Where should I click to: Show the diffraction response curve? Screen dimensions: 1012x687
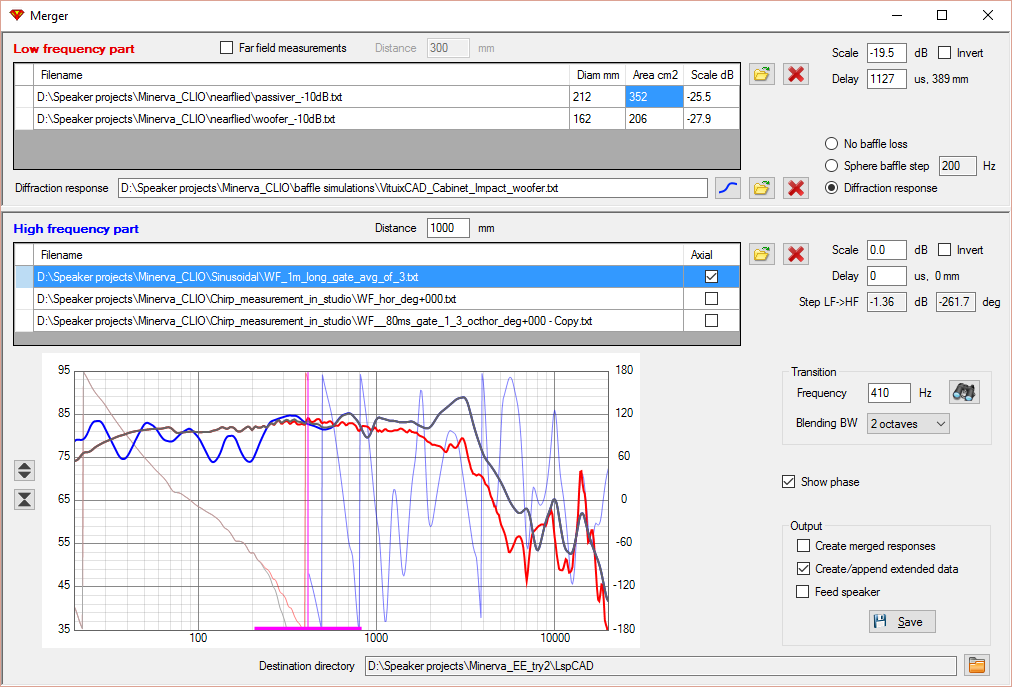point(728,188)
